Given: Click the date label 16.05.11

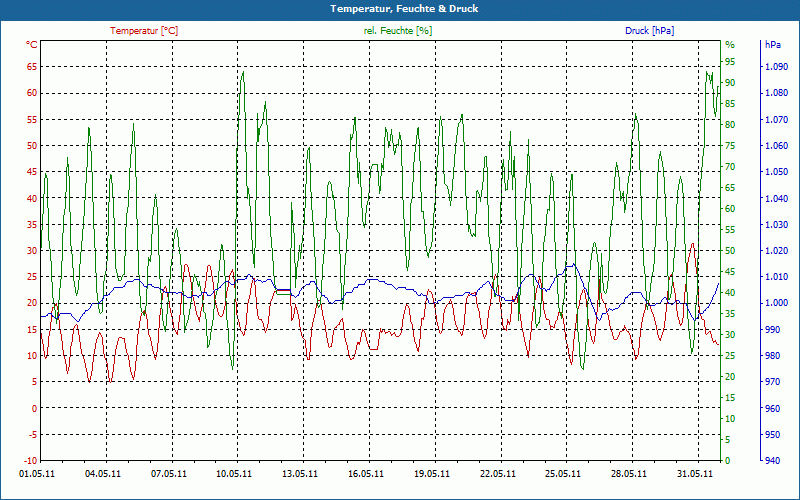Looking at the screenshot, I should [x=366, y=473].
